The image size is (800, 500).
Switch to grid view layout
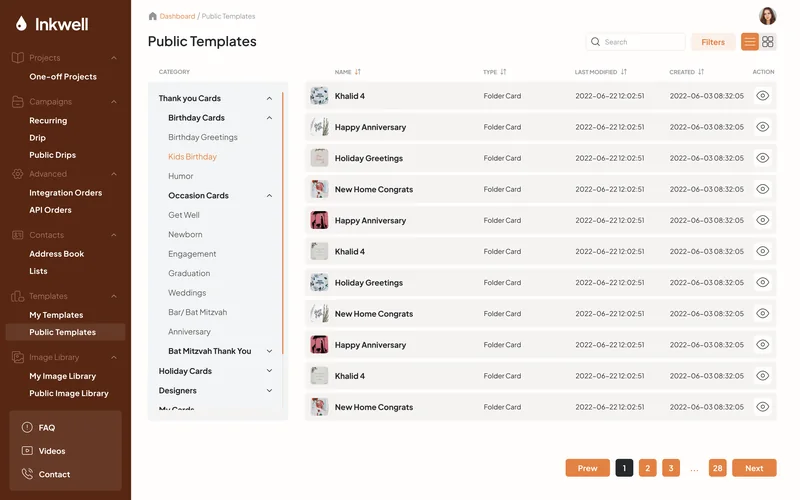[767, 42]
